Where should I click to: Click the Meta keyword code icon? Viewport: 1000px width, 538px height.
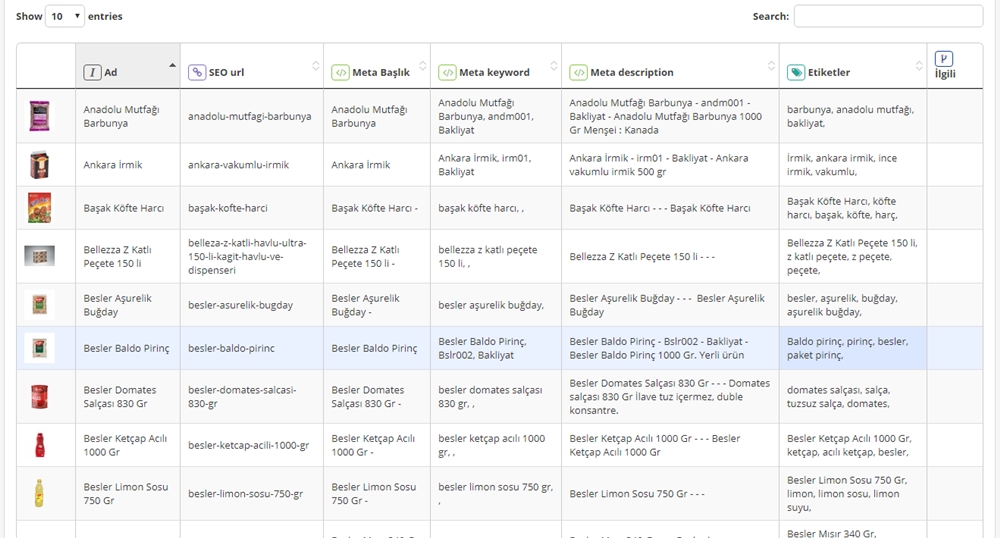(x=448, y=72)
